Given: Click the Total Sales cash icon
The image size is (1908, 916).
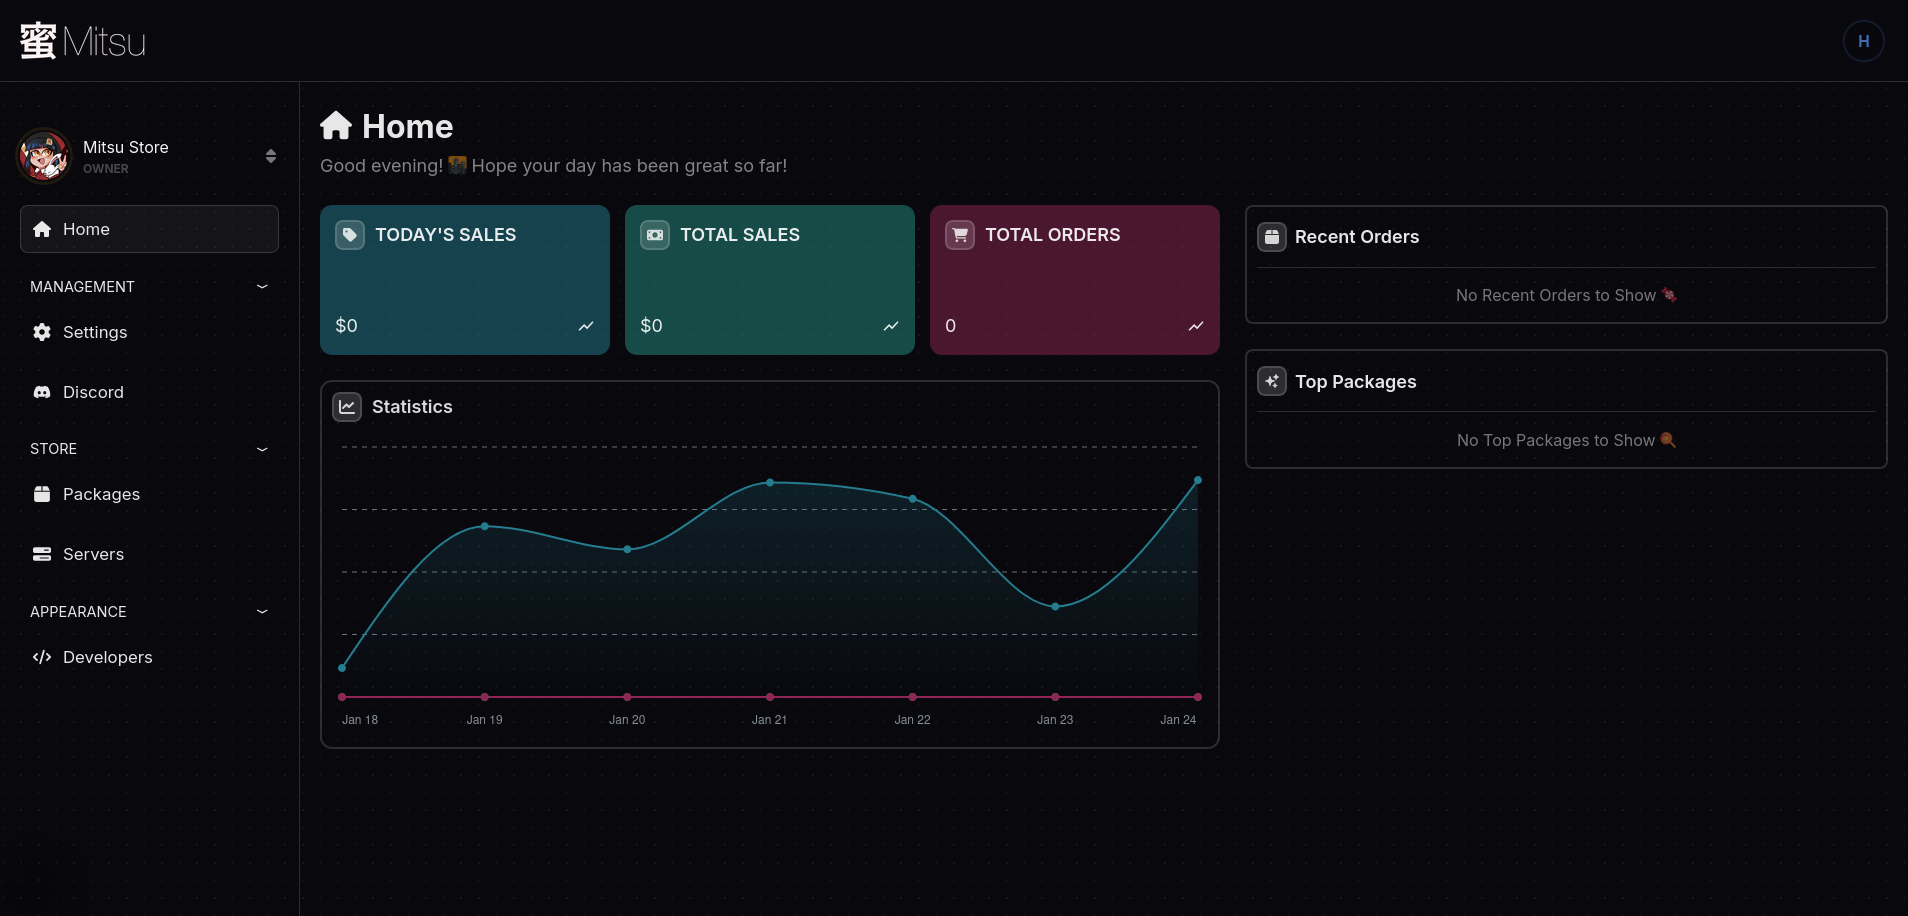Looking at the screenshot, I should point(655,235).
